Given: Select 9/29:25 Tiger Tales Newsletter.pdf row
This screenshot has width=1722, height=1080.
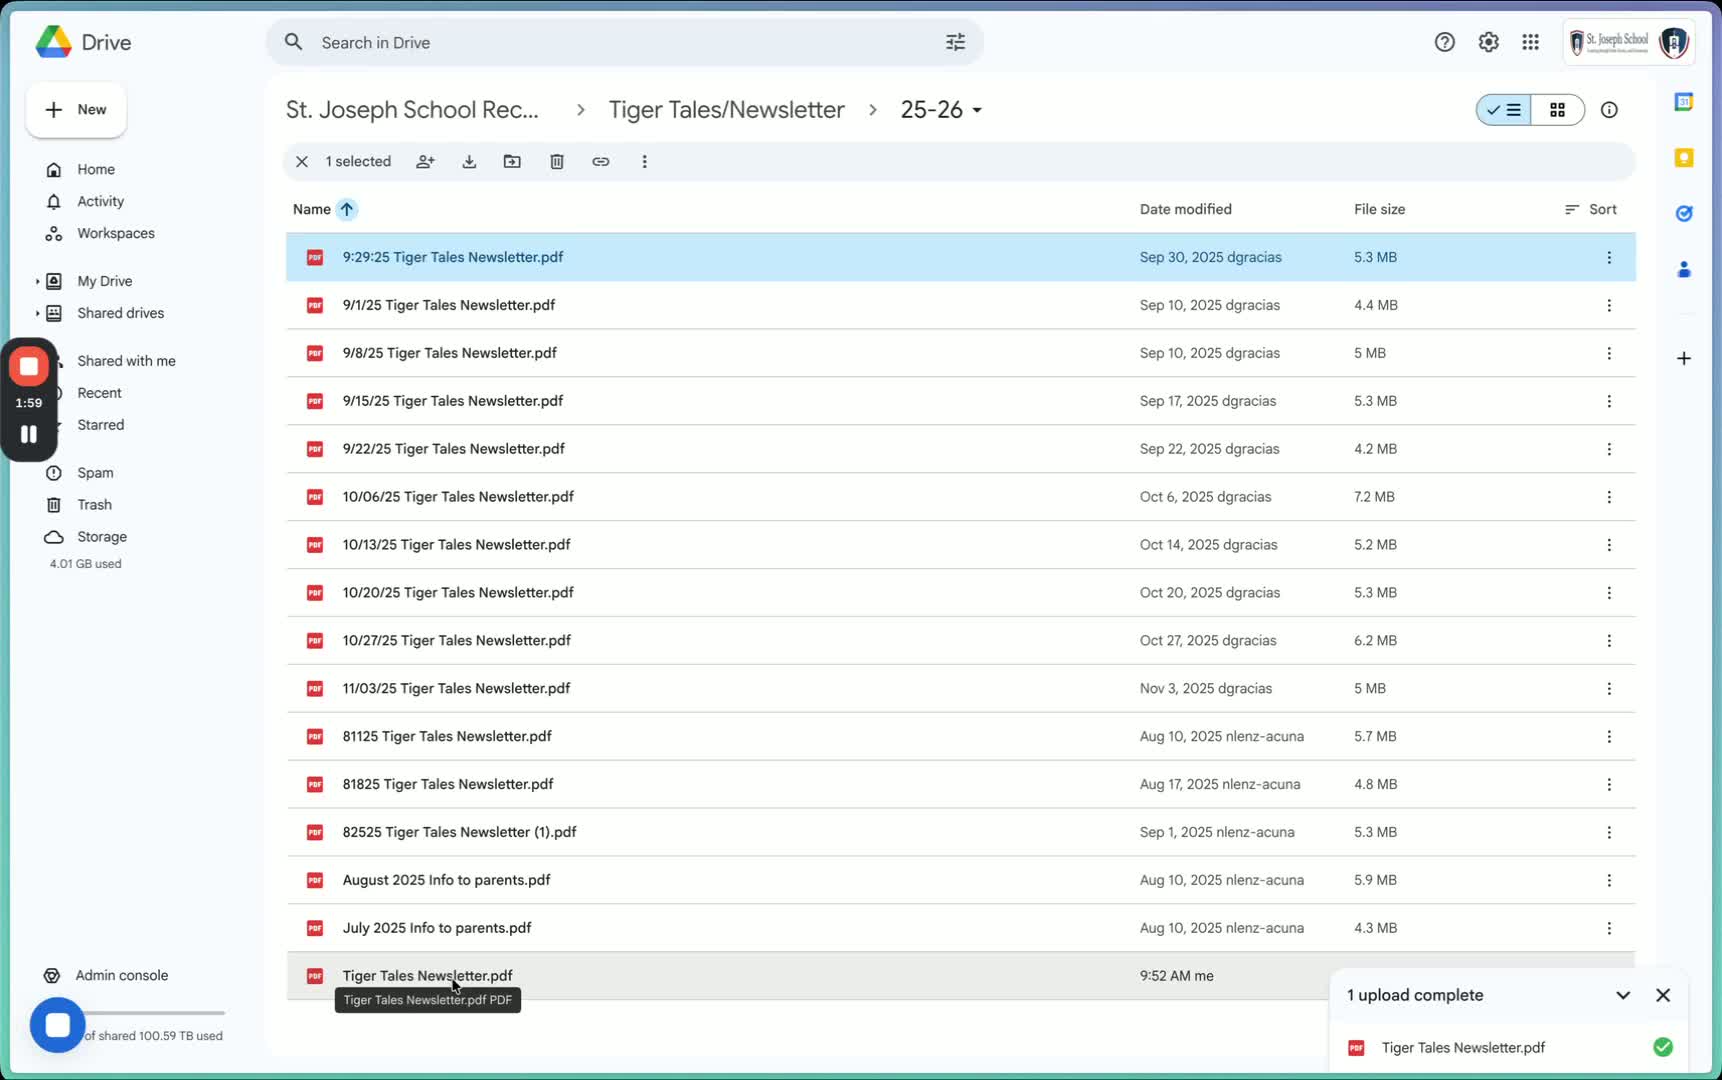Looking at the screenshot, I should tap(960, 257).
